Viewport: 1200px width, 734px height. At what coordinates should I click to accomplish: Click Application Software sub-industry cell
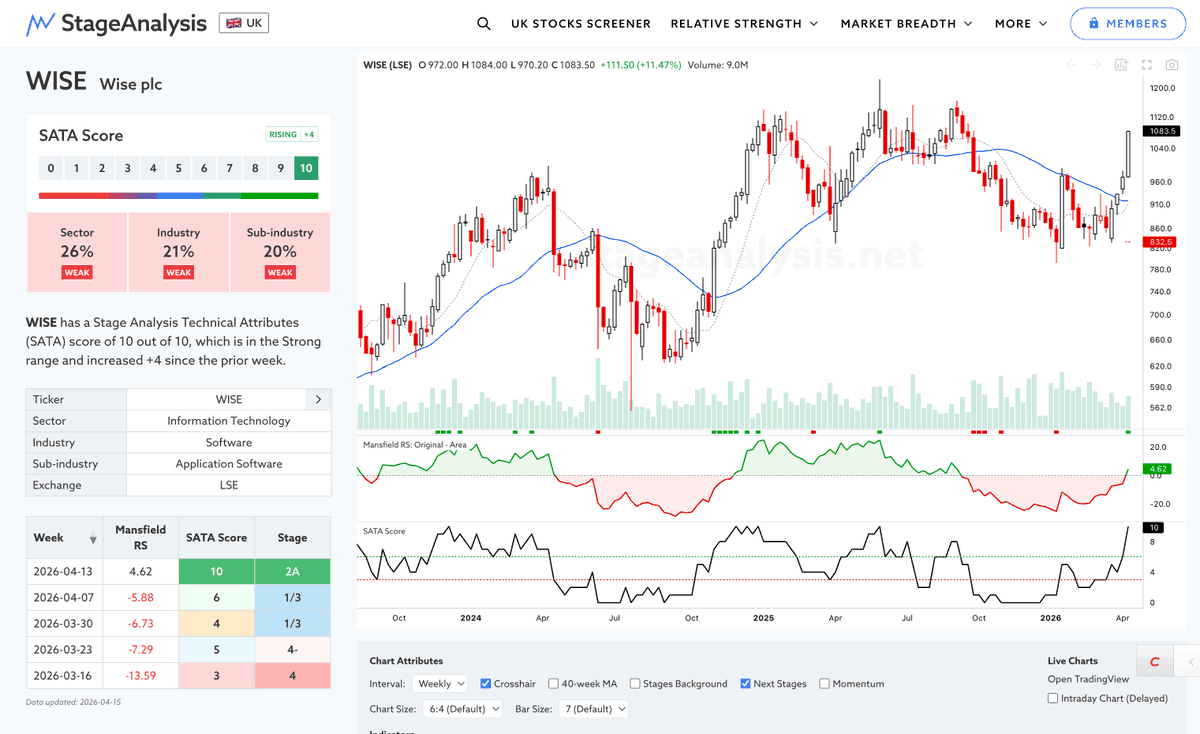tap(229, 464)
